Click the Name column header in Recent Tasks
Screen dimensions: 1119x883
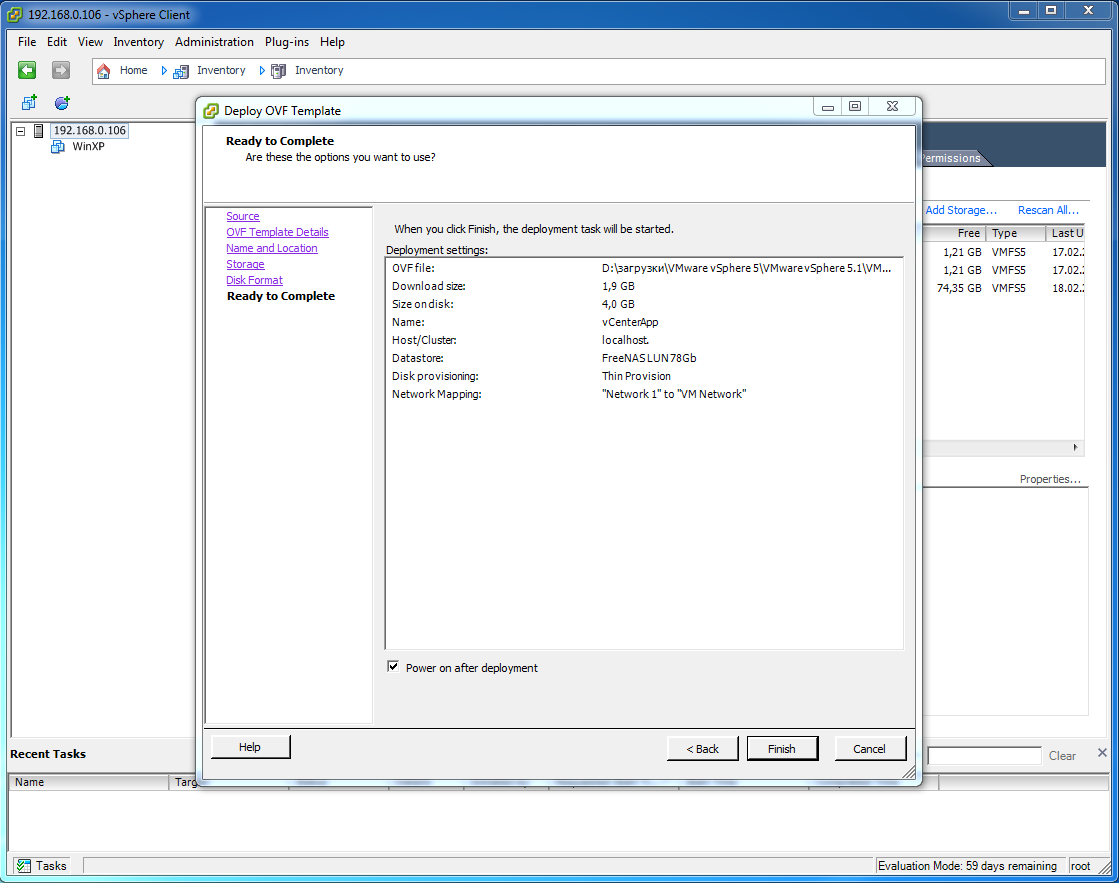[x=88, y=782]
